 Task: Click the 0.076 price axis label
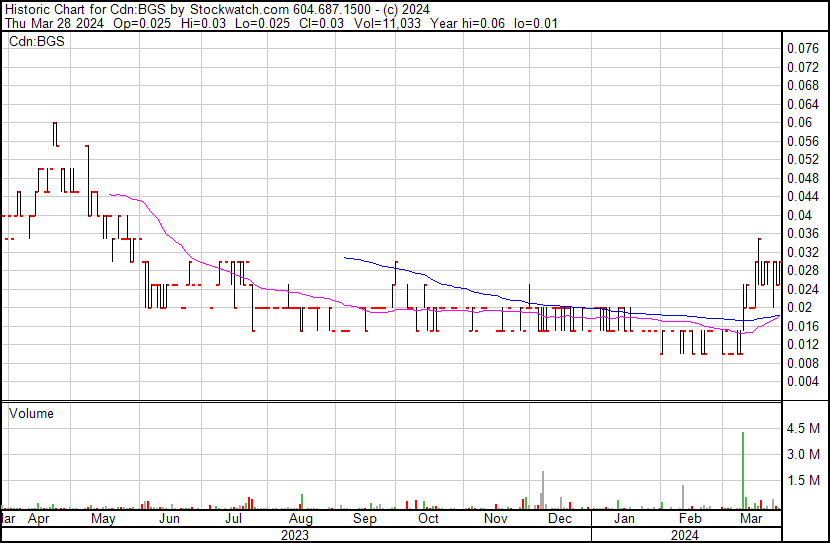click(x=802, y=48)
